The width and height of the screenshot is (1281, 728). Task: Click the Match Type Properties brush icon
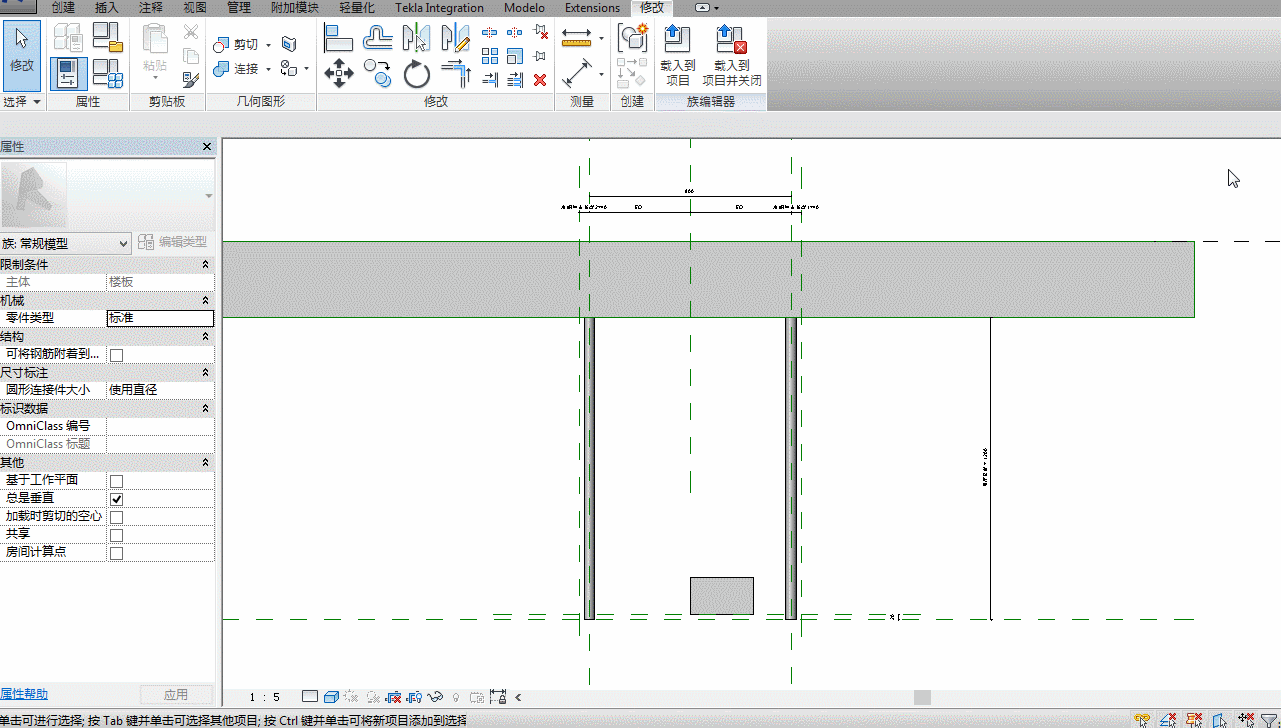pos(190,78)
